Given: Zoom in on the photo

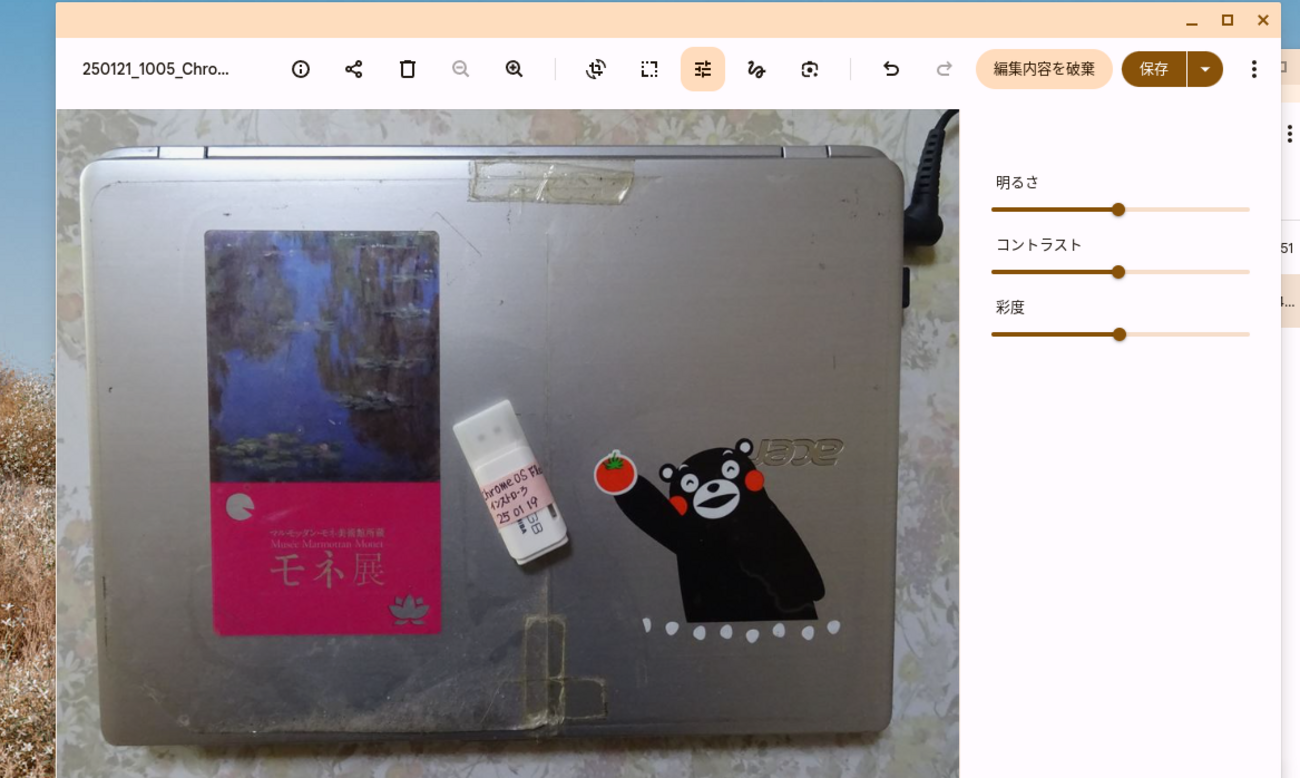Looking at the screenshot, I should click(x=514, y=69).
